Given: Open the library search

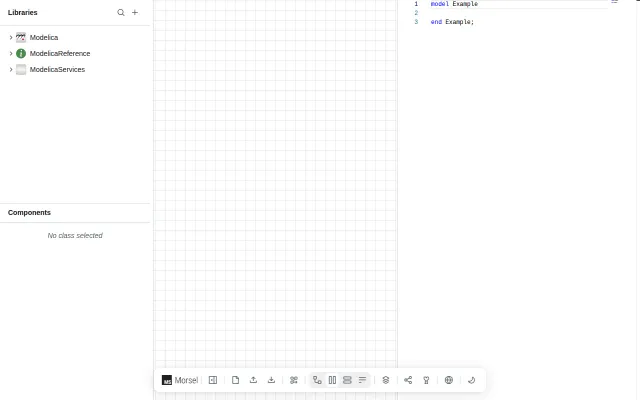Looking at the screenshot, I should [x=121, y=13].
